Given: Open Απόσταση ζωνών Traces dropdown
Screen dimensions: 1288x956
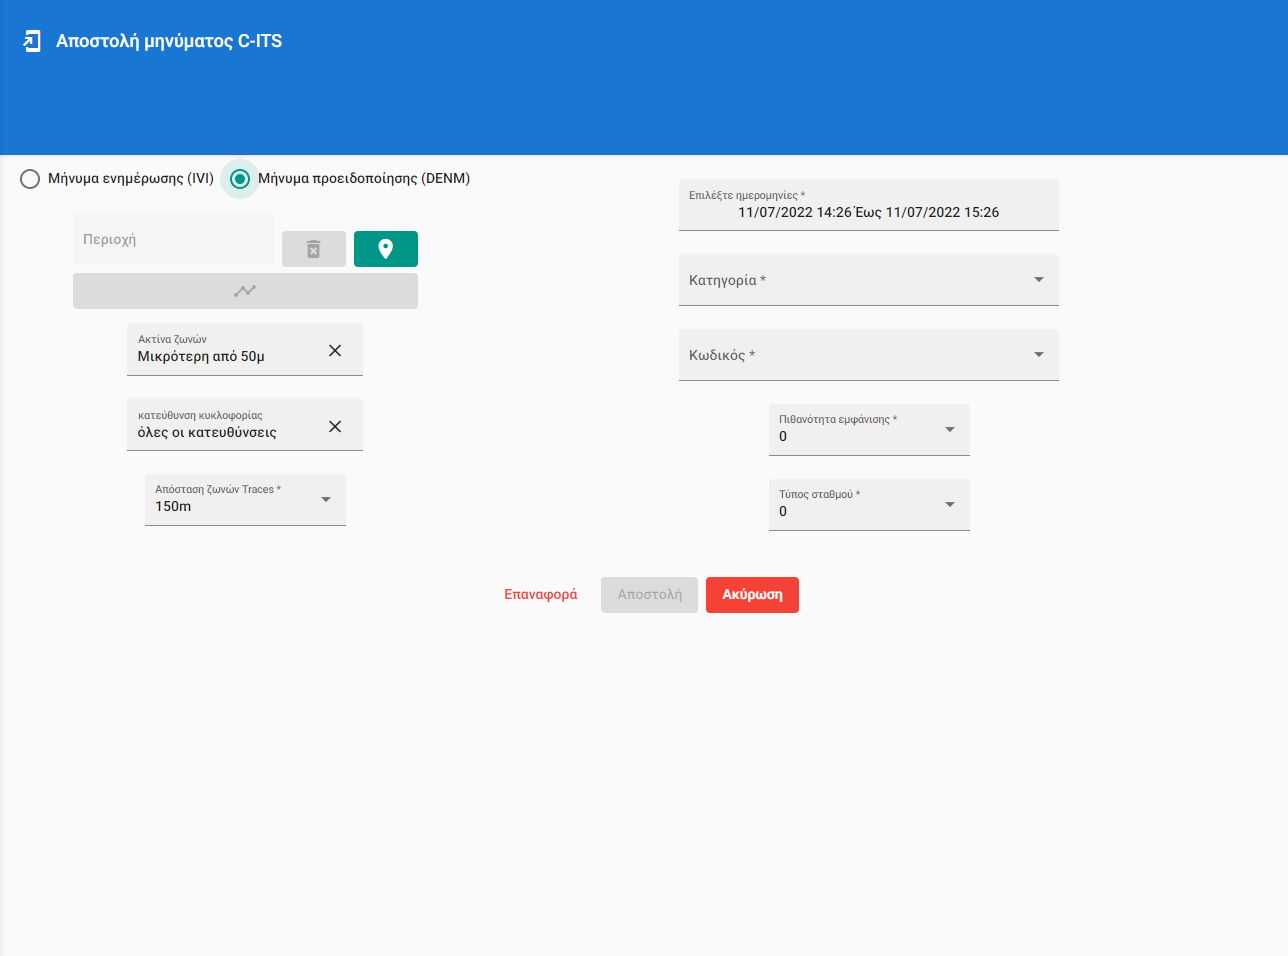Looking at the screenshot, I should 245,500.
